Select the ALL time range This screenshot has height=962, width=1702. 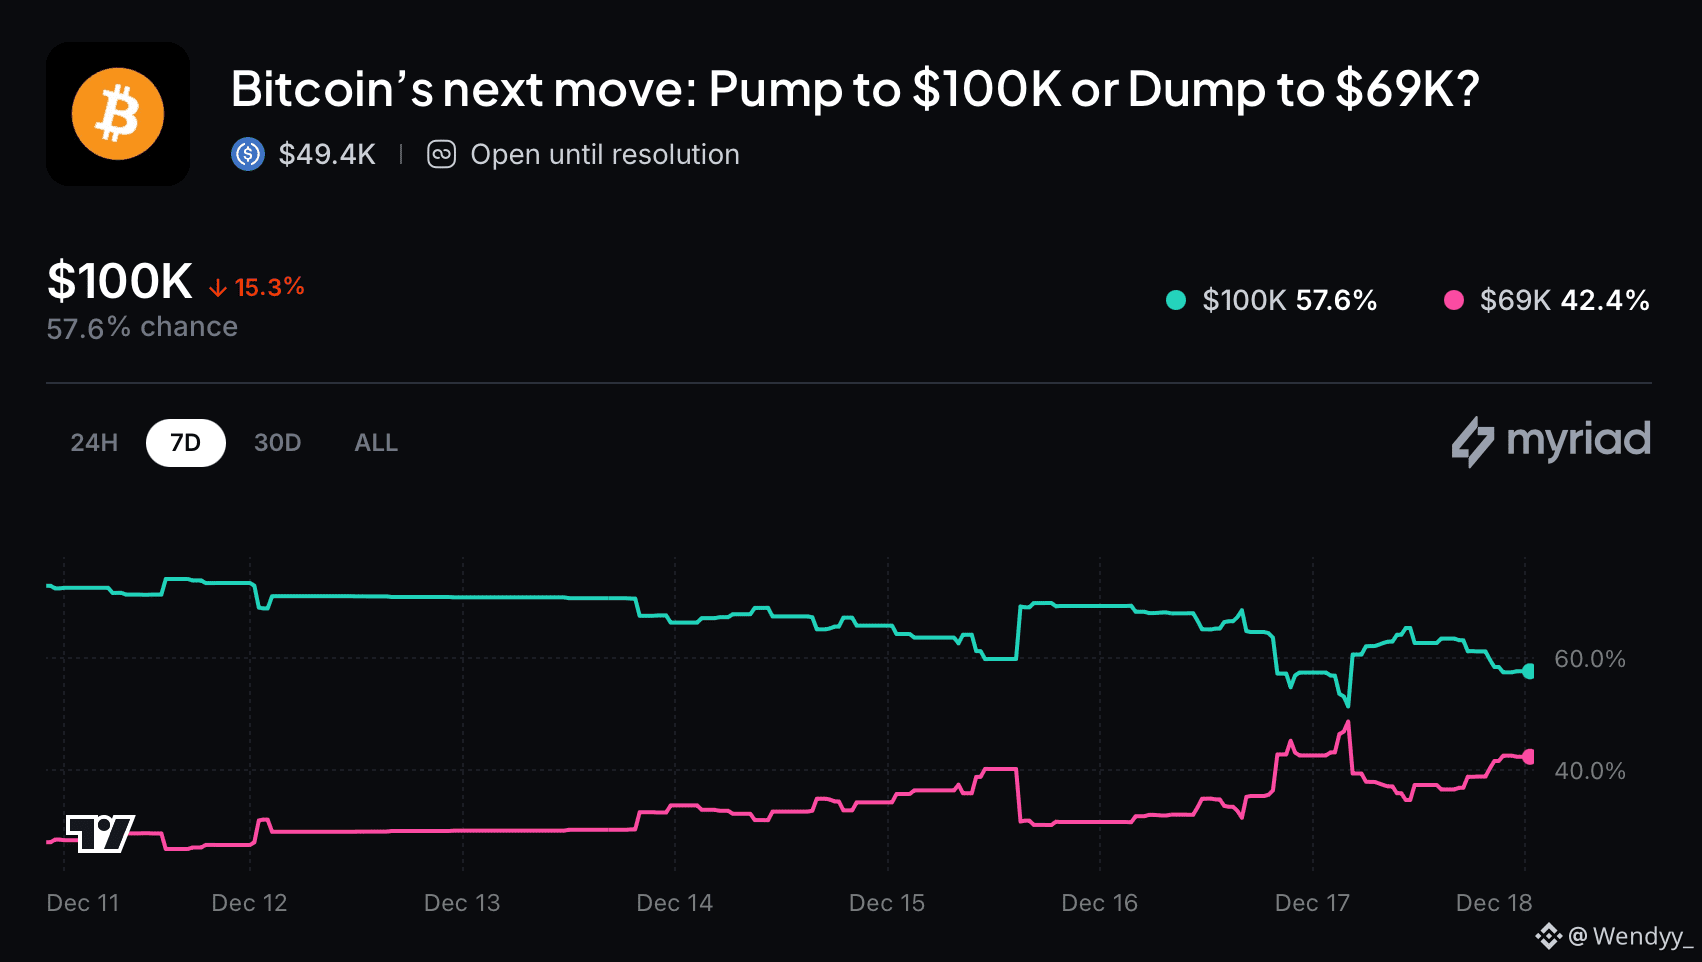375,442
